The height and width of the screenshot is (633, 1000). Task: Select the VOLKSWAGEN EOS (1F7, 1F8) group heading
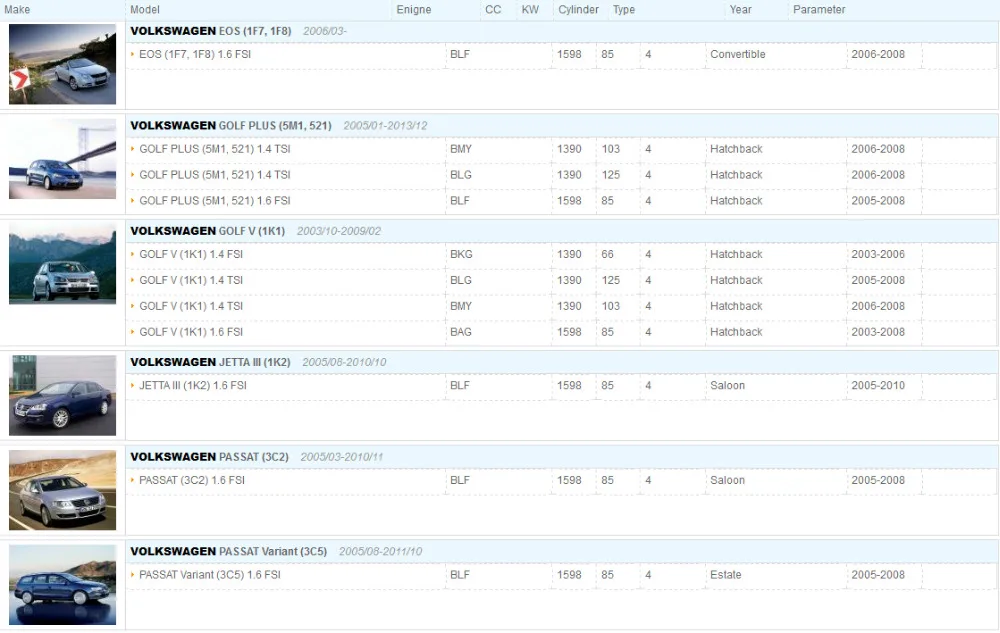point(211,31)
